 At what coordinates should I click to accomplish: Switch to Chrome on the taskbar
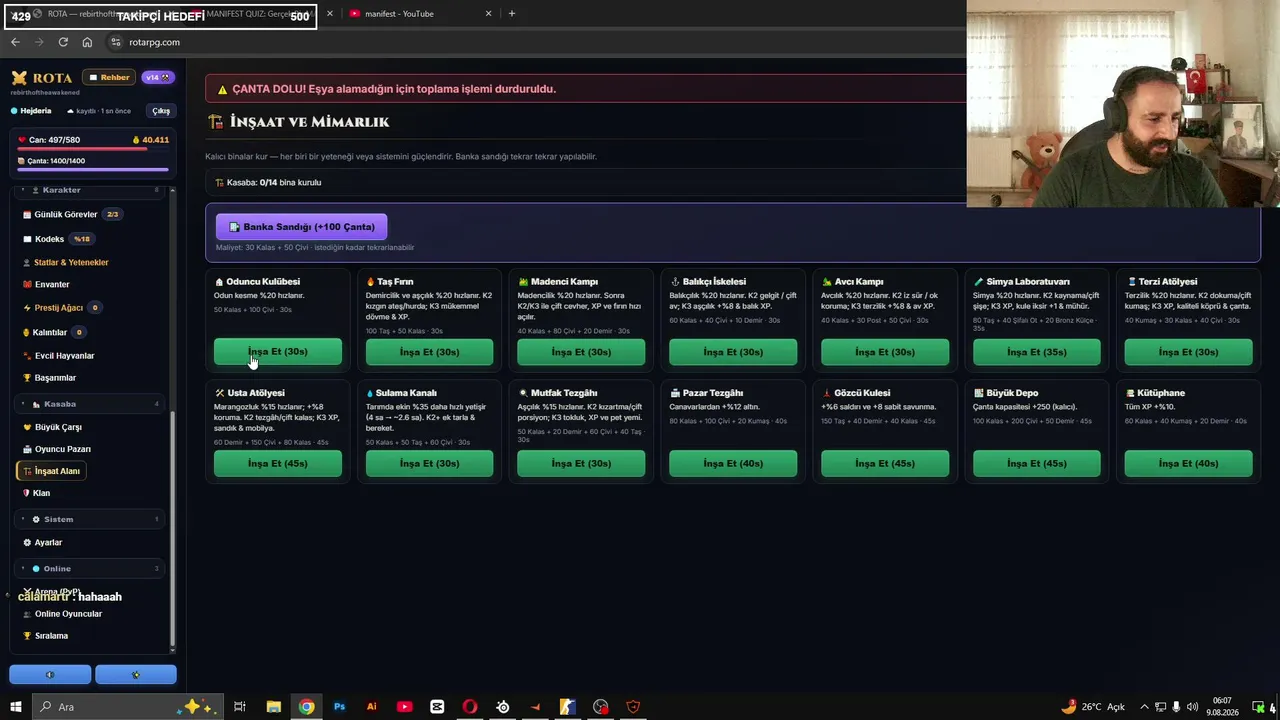coord(306,707)
